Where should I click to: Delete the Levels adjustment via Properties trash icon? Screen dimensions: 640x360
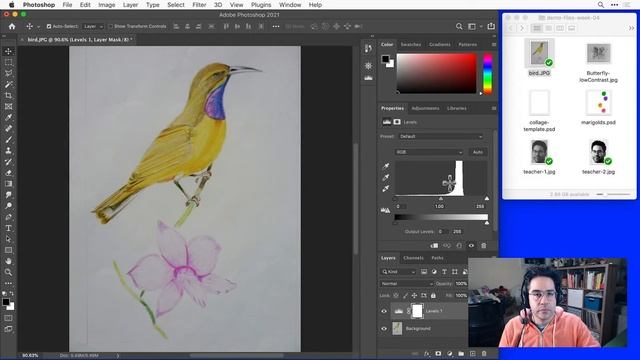click(x=484, y=246)
